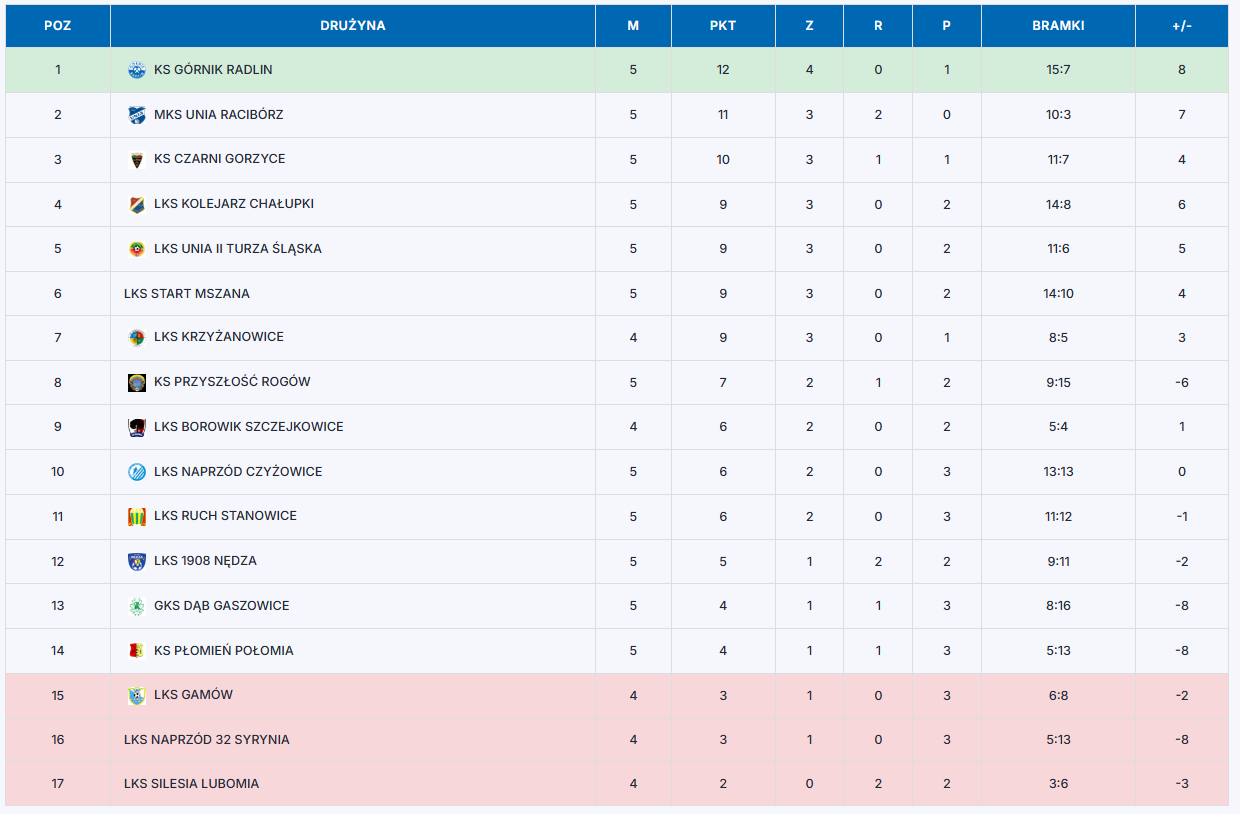Click the LKS Naprzód Czyżowice crest icon
The image size is (1240, 814).
point(137,472)
